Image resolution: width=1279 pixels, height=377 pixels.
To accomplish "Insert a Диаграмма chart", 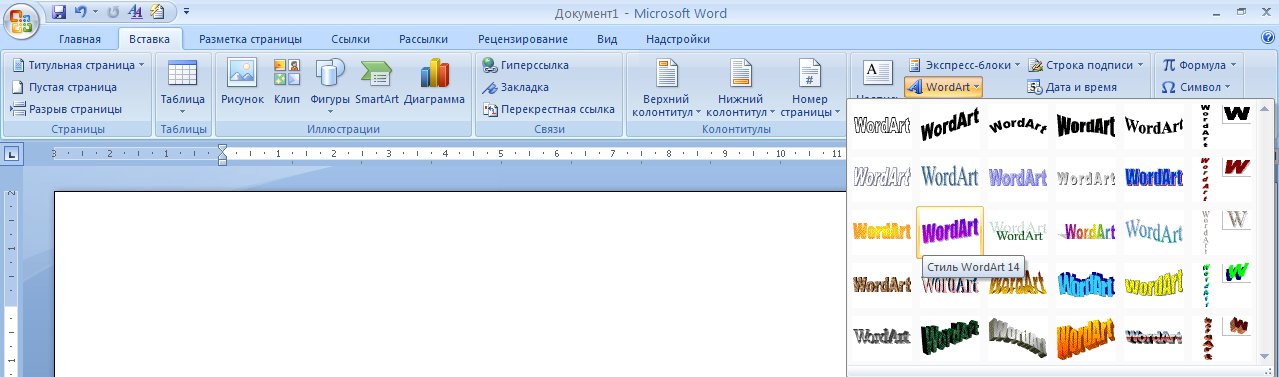I will [x=435, y=82].
